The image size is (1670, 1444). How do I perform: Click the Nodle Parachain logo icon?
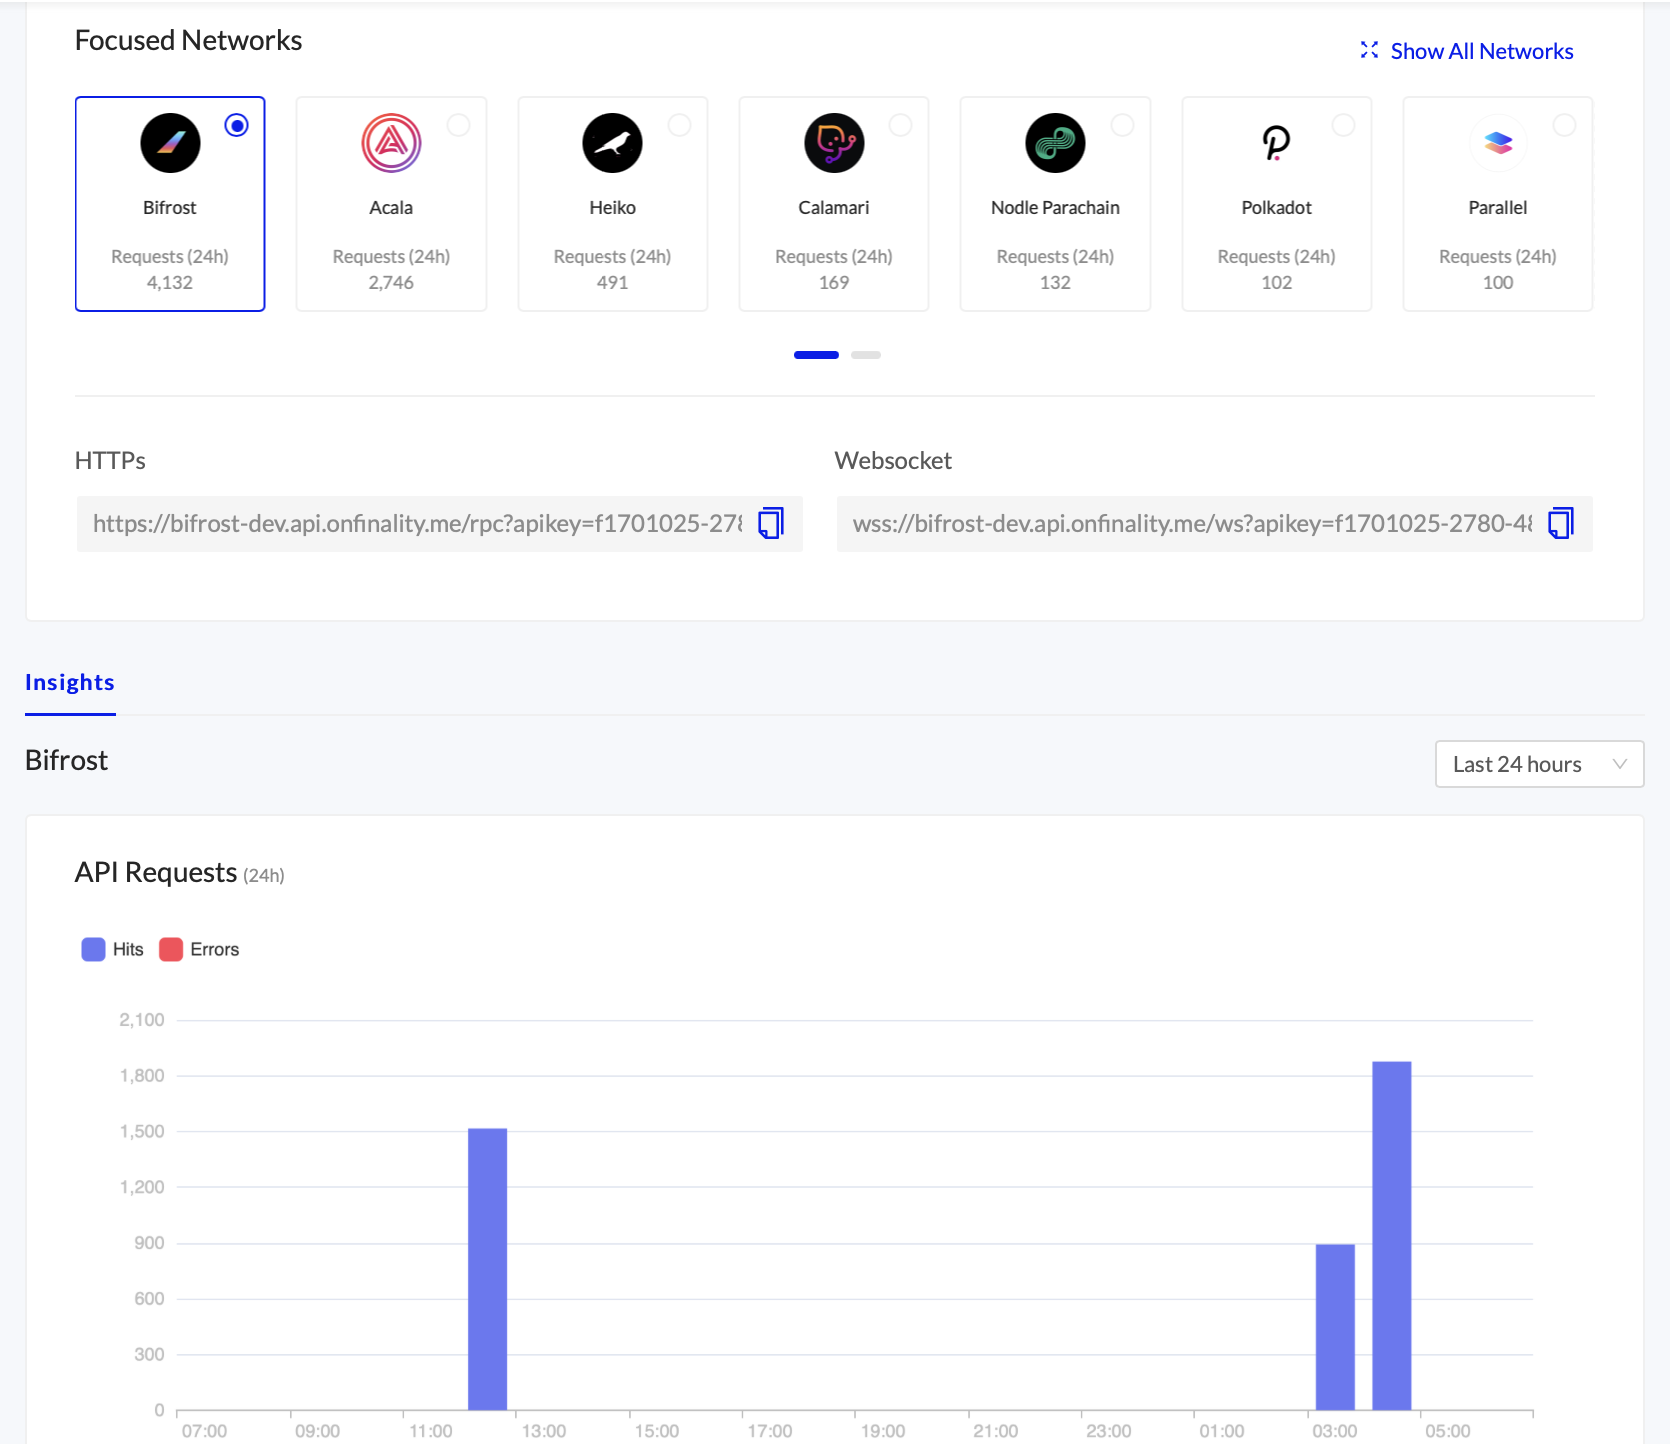click(1055, 143)
